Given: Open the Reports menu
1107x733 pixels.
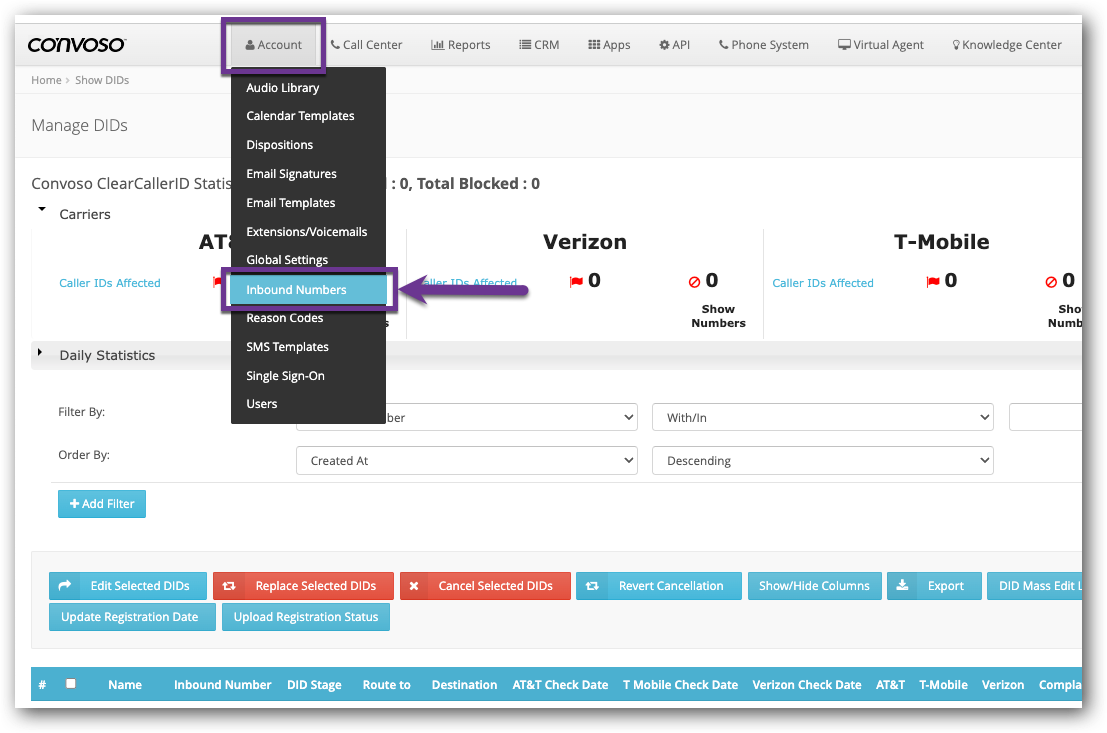Looking at the screenshot, I should pyautogui.click(x=460, y=44).
